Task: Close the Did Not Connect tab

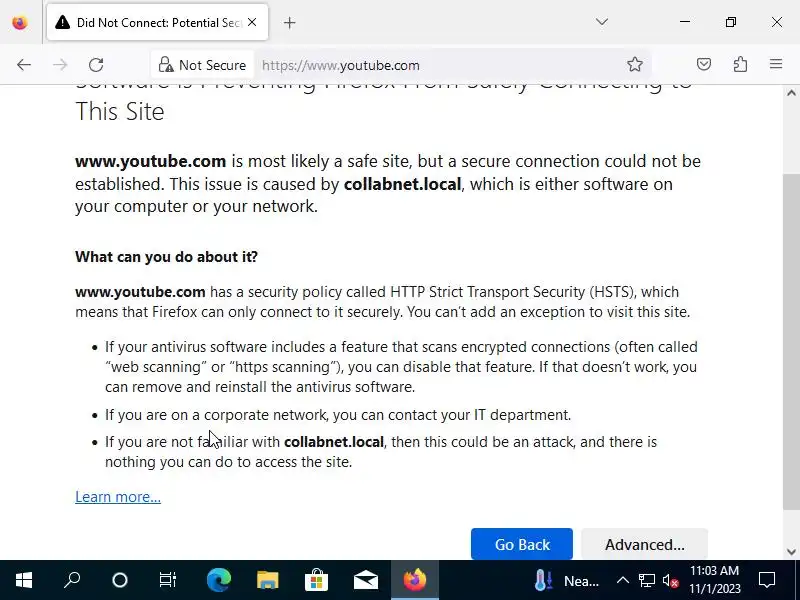Action: [x=252, y=22]
